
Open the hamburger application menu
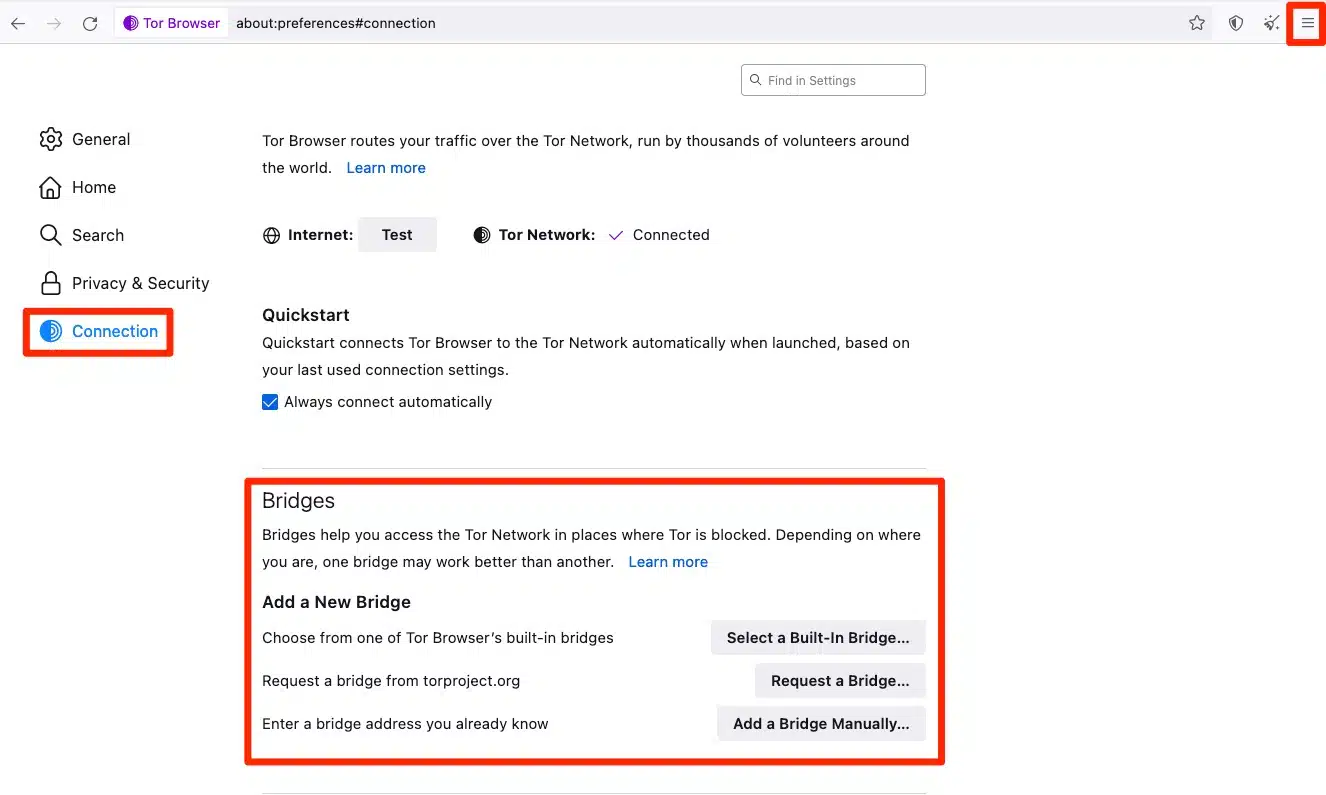pyautogui.click(x=1307, y=23)
